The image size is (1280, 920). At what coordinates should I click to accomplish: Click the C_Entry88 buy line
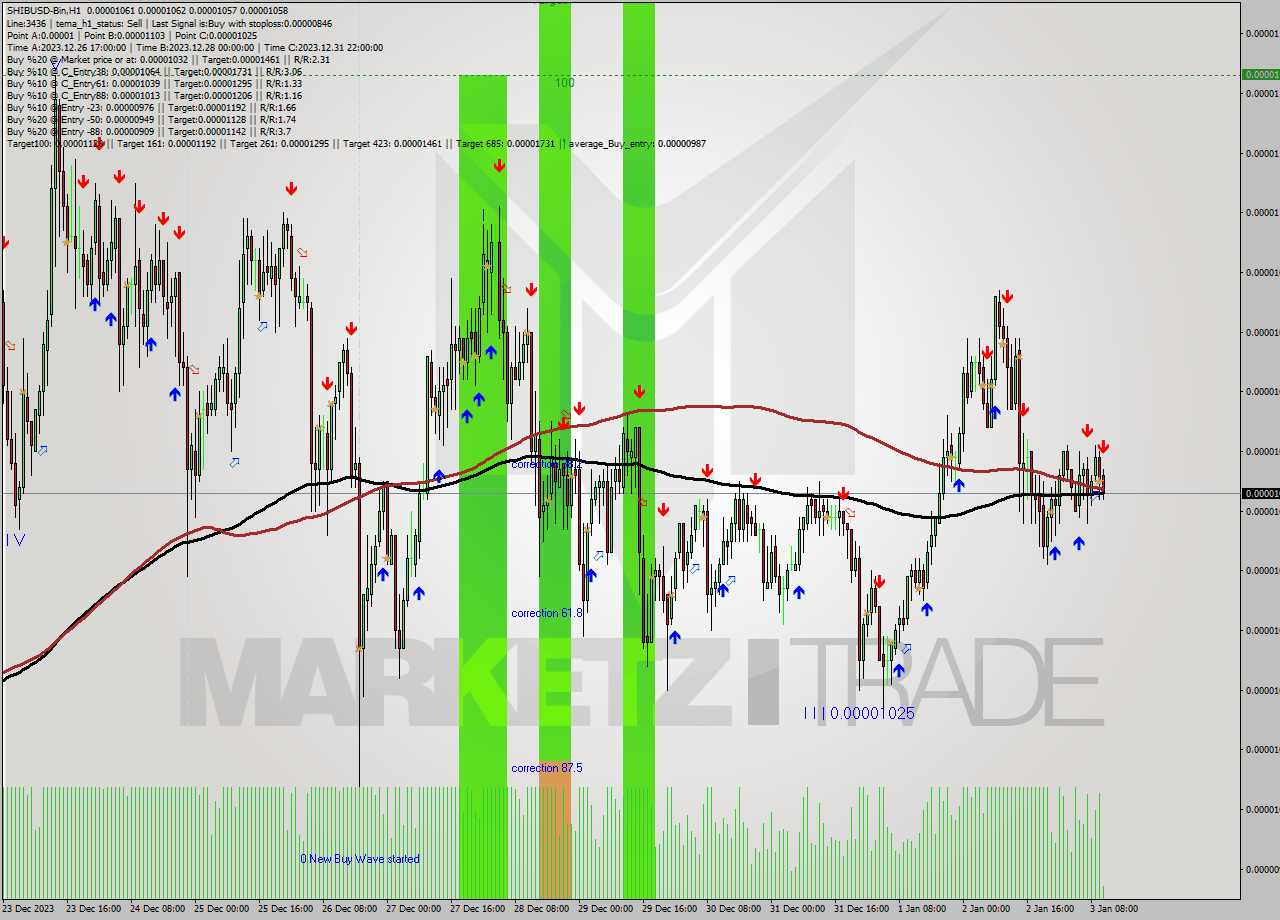(154, 95)
